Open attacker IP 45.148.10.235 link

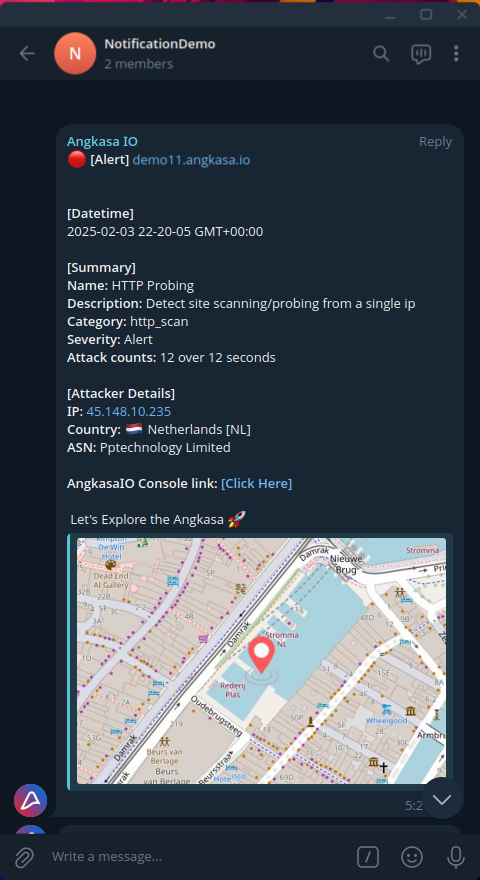(129, 411)
